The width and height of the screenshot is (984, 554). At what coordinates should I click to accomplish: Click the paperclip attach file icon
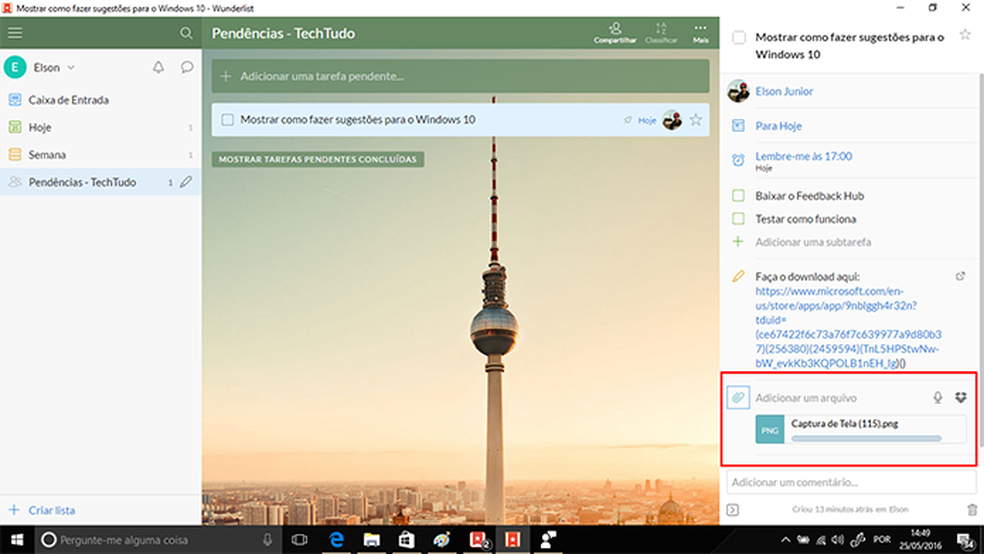click(738, 398)
